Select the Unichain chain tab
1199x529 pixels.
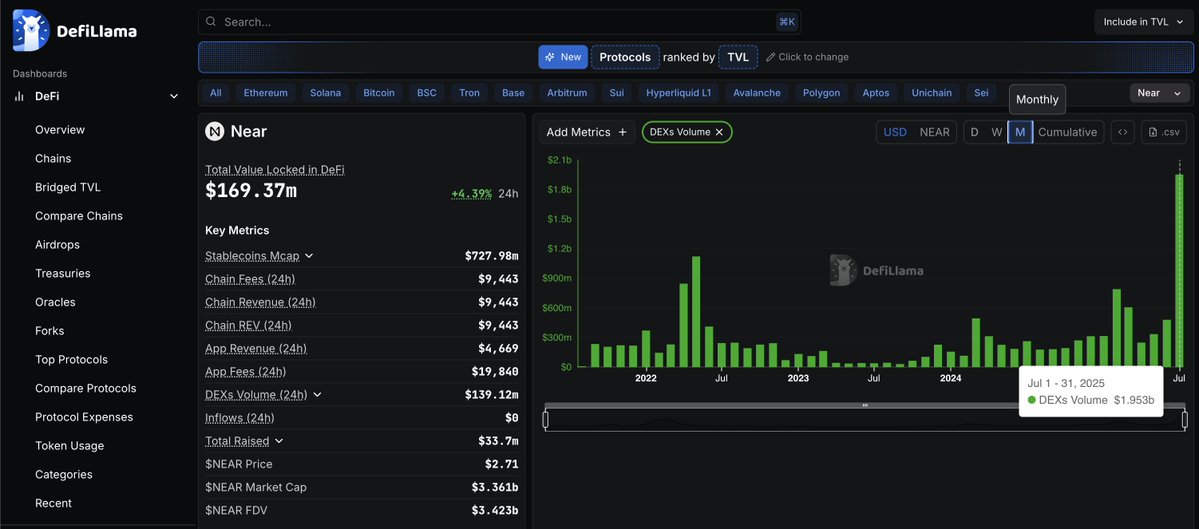point(931,93)
